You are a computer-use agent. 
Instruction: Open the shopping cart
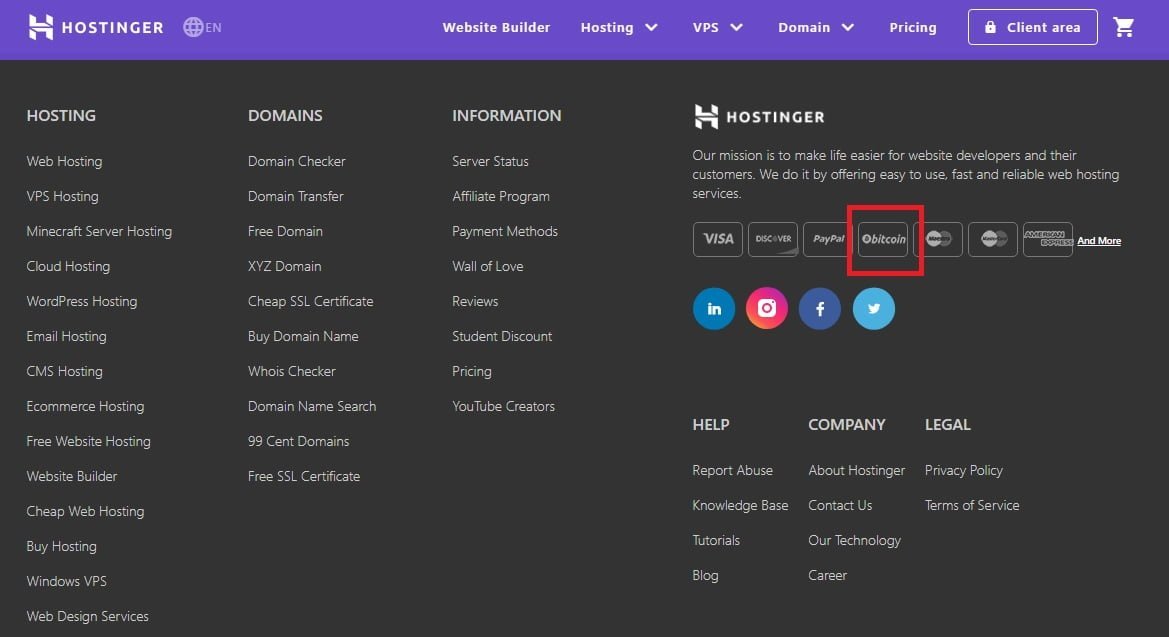point(1124,28)
